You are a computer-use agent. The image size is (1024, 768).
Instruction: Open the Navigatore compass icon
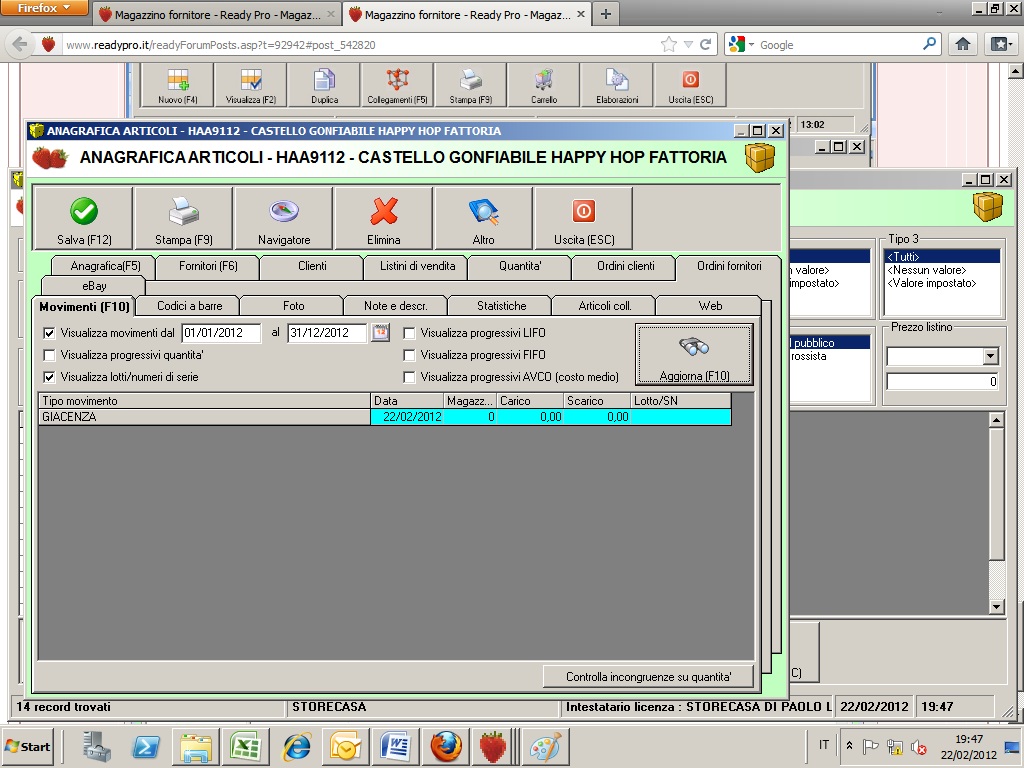(x=284, y=212)
